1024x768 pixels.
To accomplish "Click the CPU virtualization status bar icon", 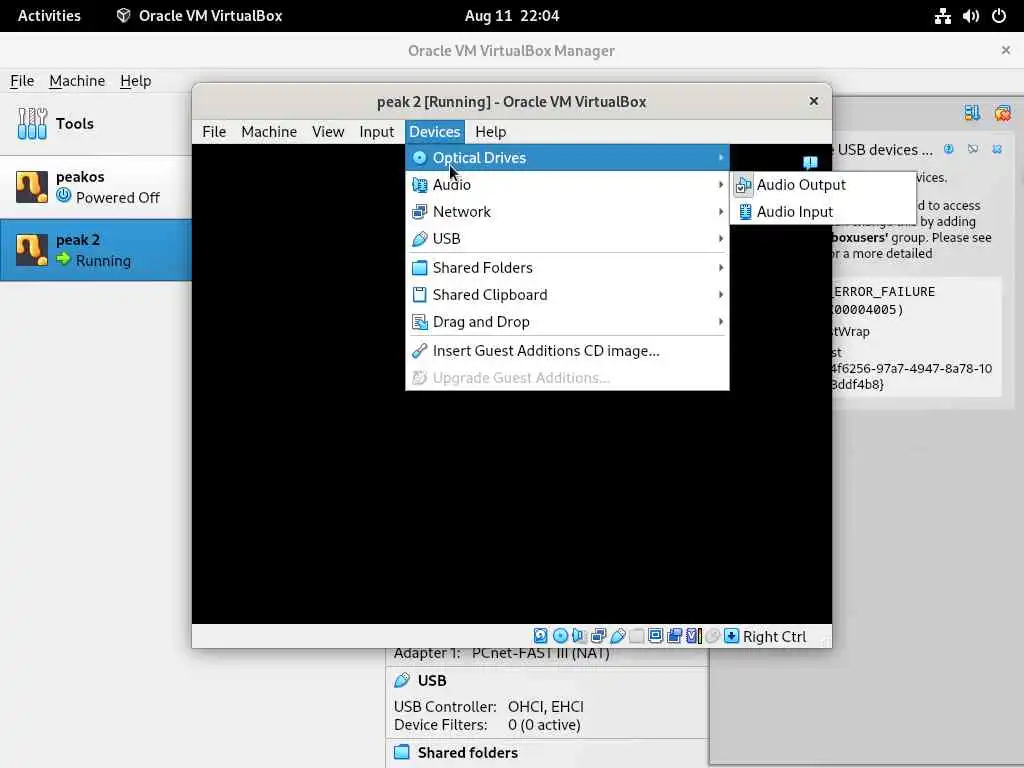I will [x=694, y=636].
